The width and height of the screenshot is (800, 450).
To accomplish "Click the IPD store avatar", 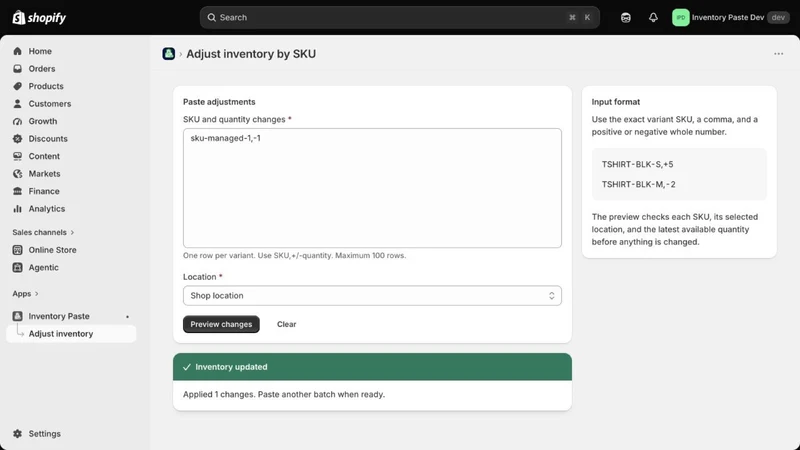I will [x=681, y=17].
